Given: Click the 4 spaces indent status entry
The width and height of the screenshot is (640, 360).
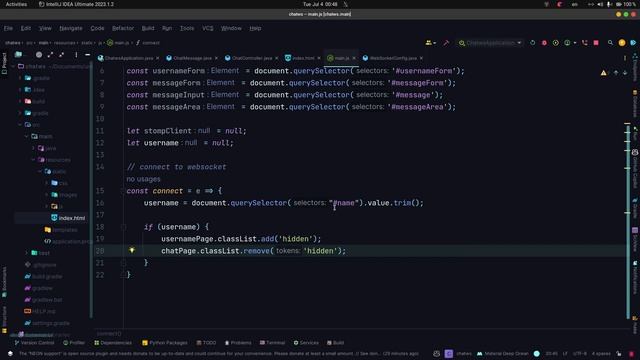Looking at the screenshot, I should pos(601,354).
